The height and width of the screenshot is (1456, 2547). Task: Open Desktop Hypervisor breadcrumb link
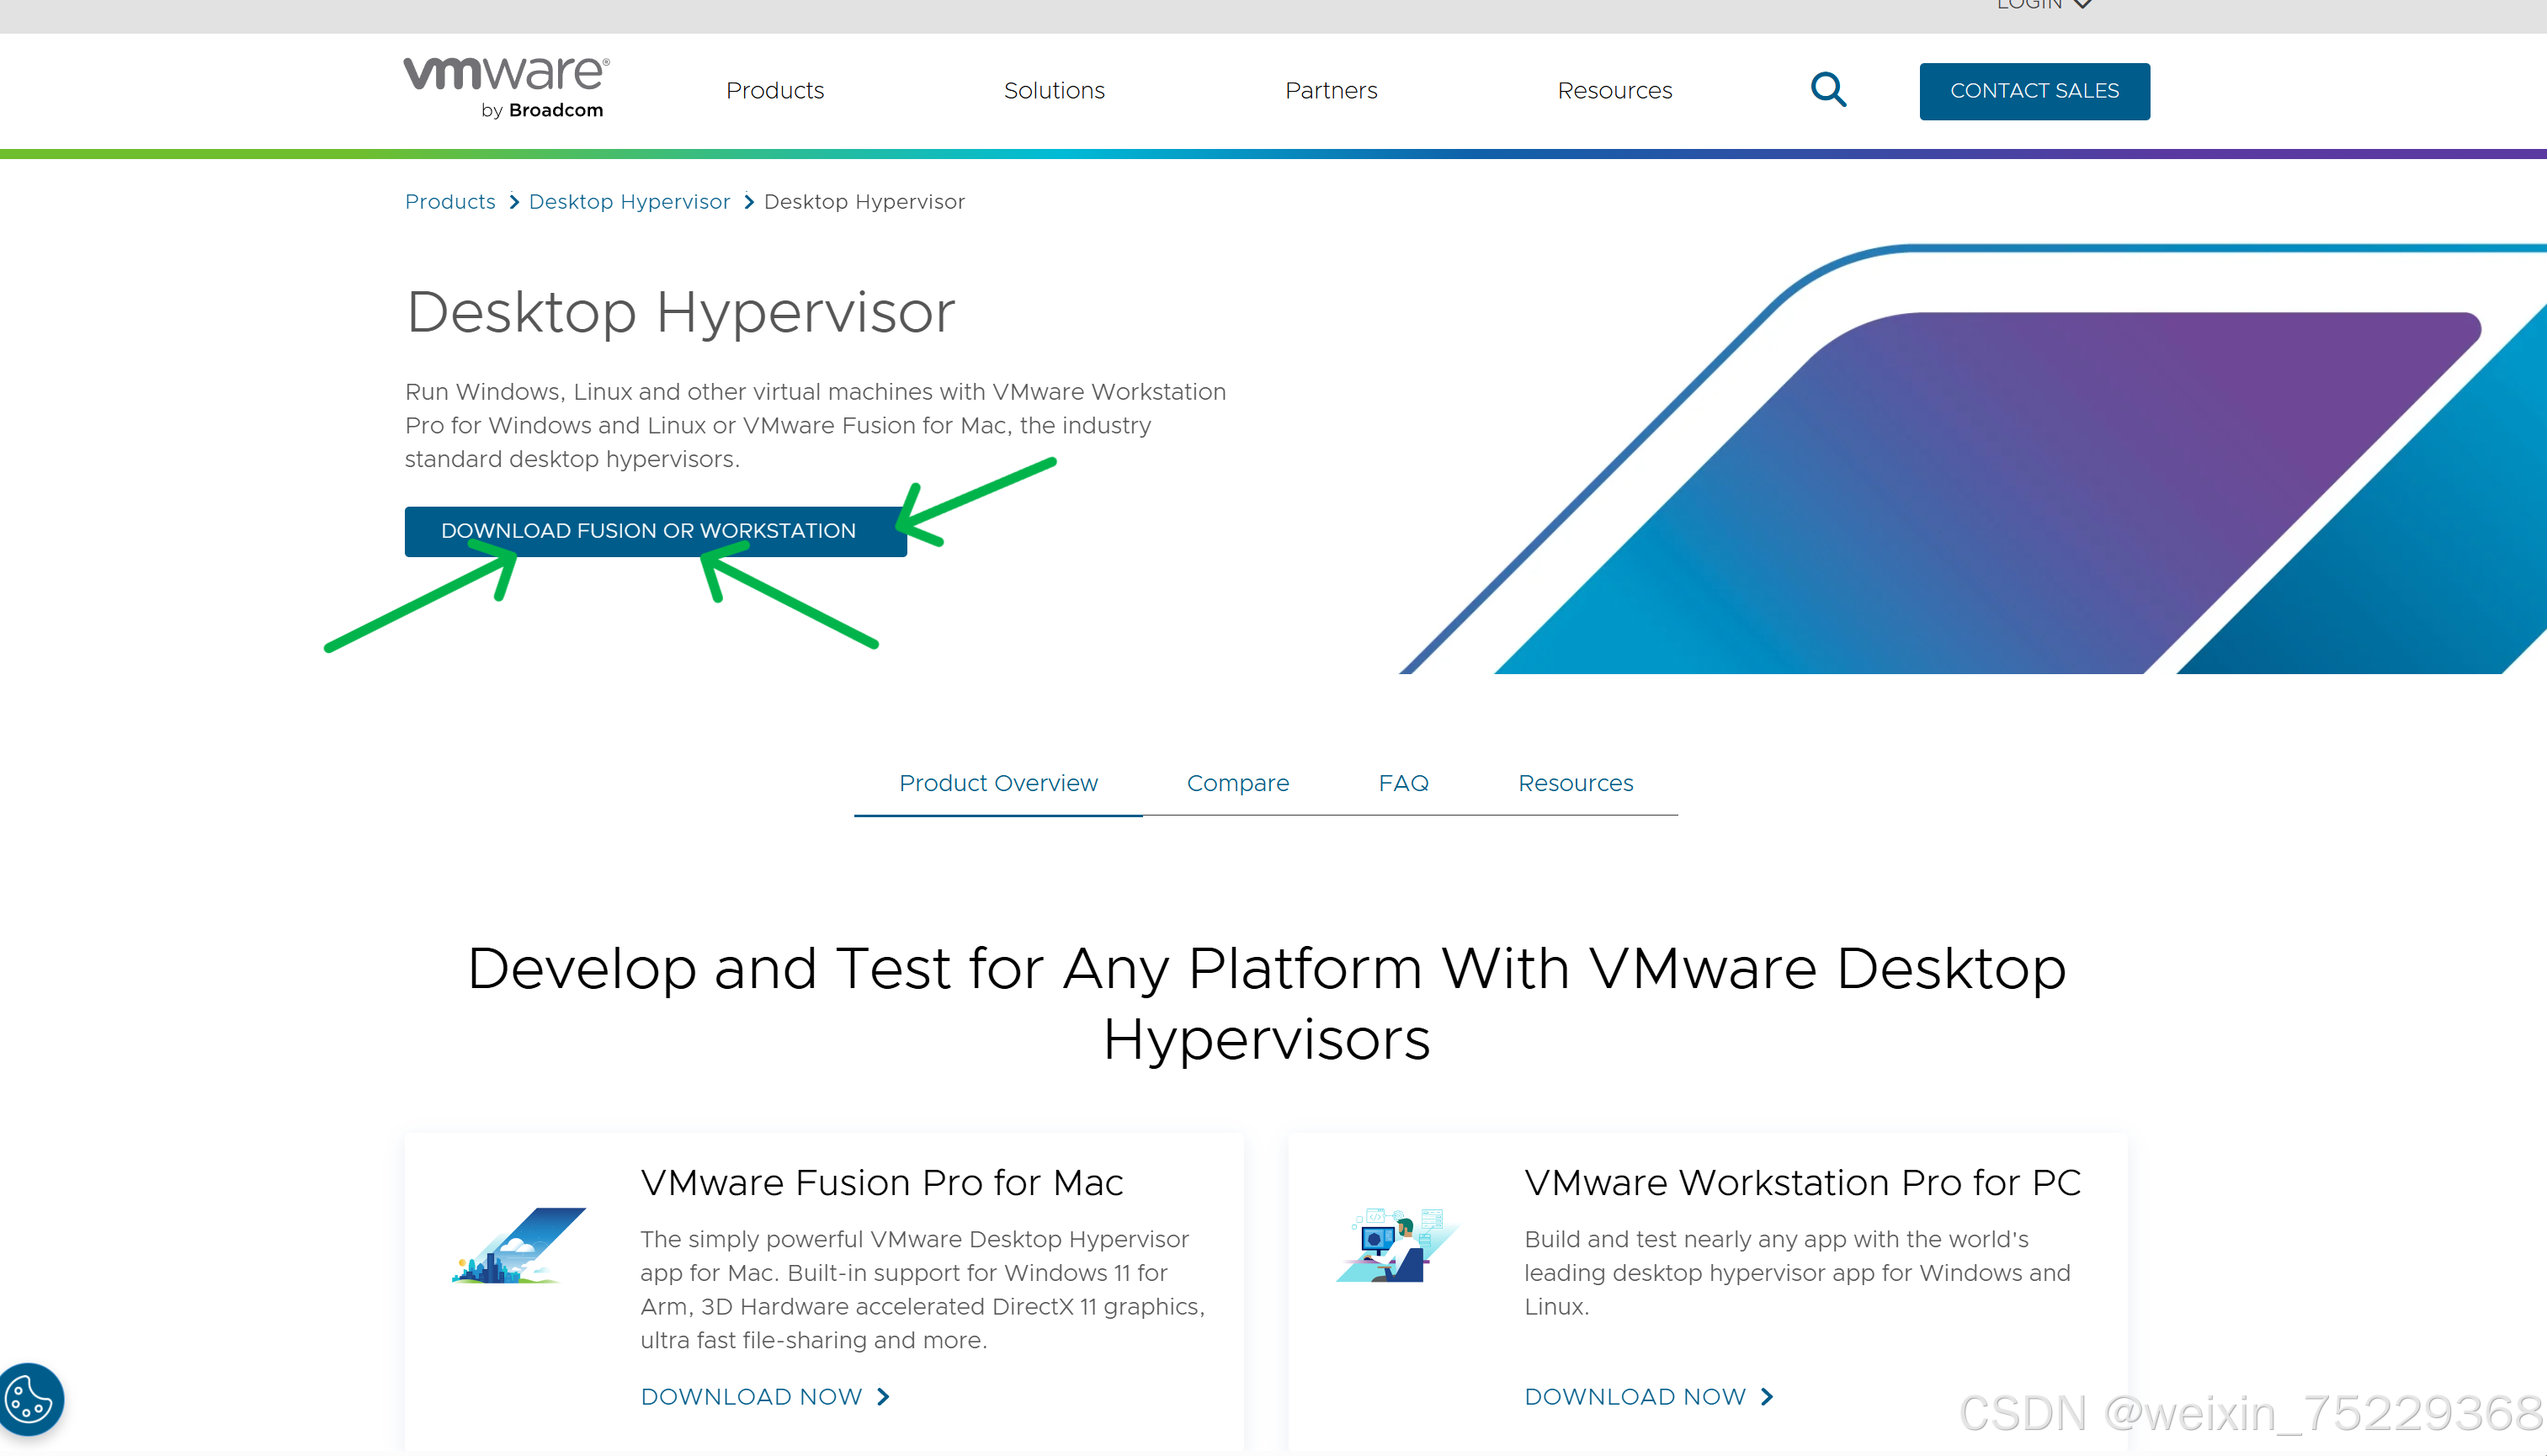[629, 202]
